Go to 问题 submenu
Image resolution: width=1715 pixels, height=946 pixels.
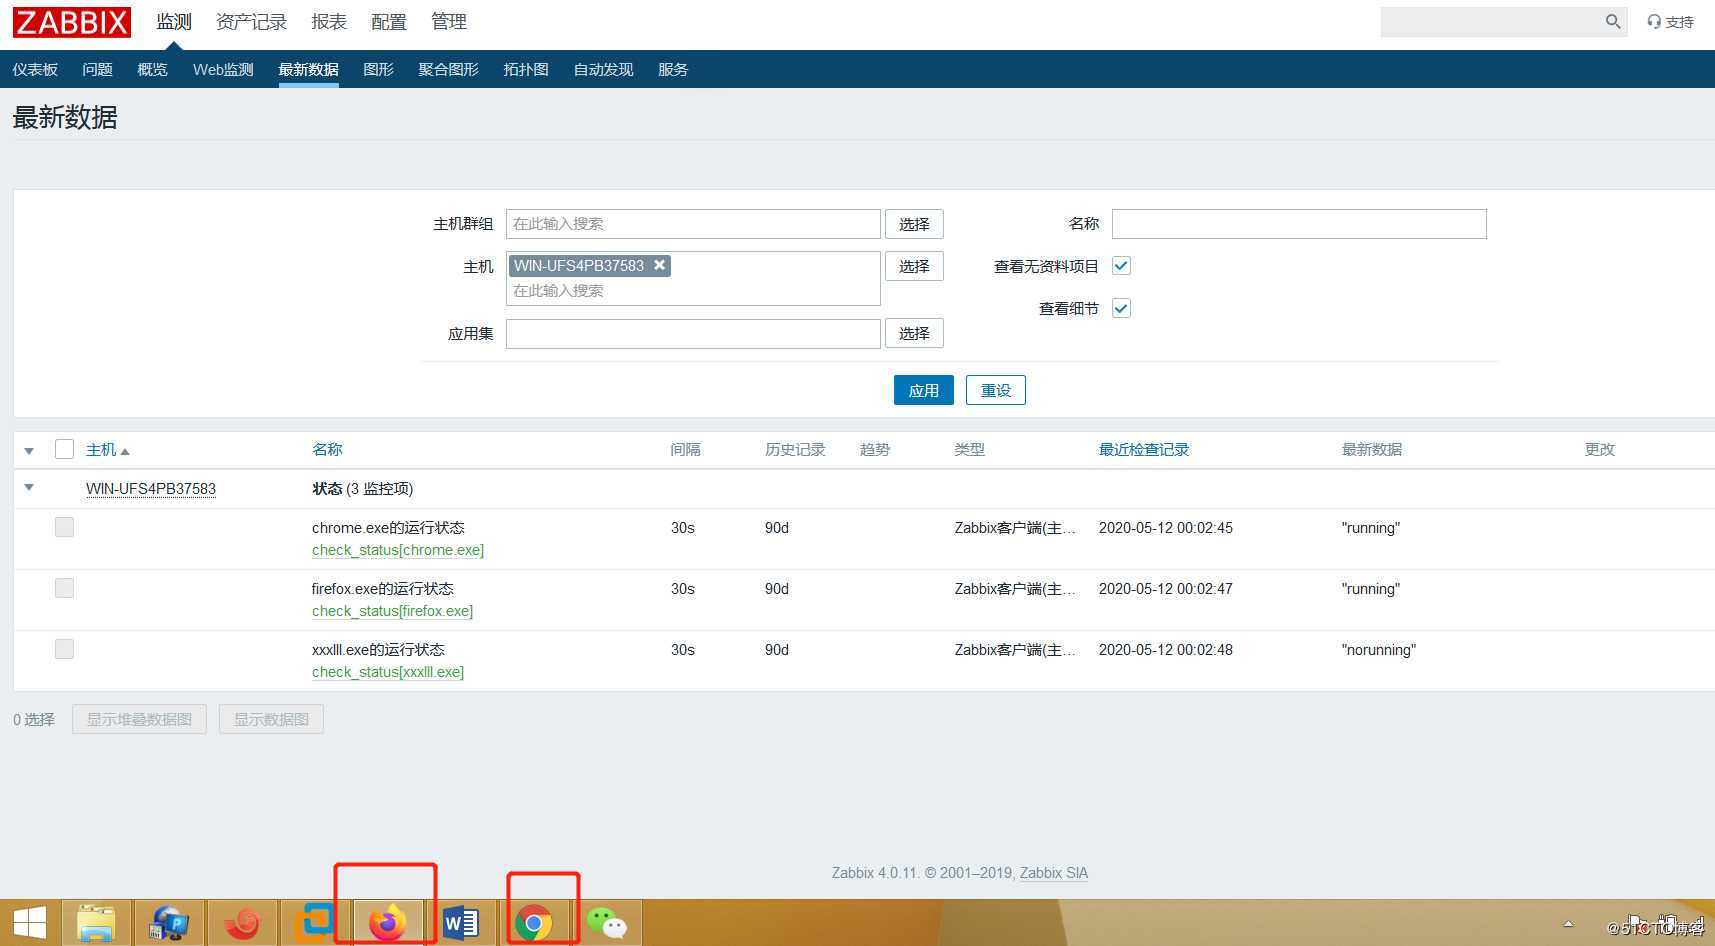click(x=97, y=69)
